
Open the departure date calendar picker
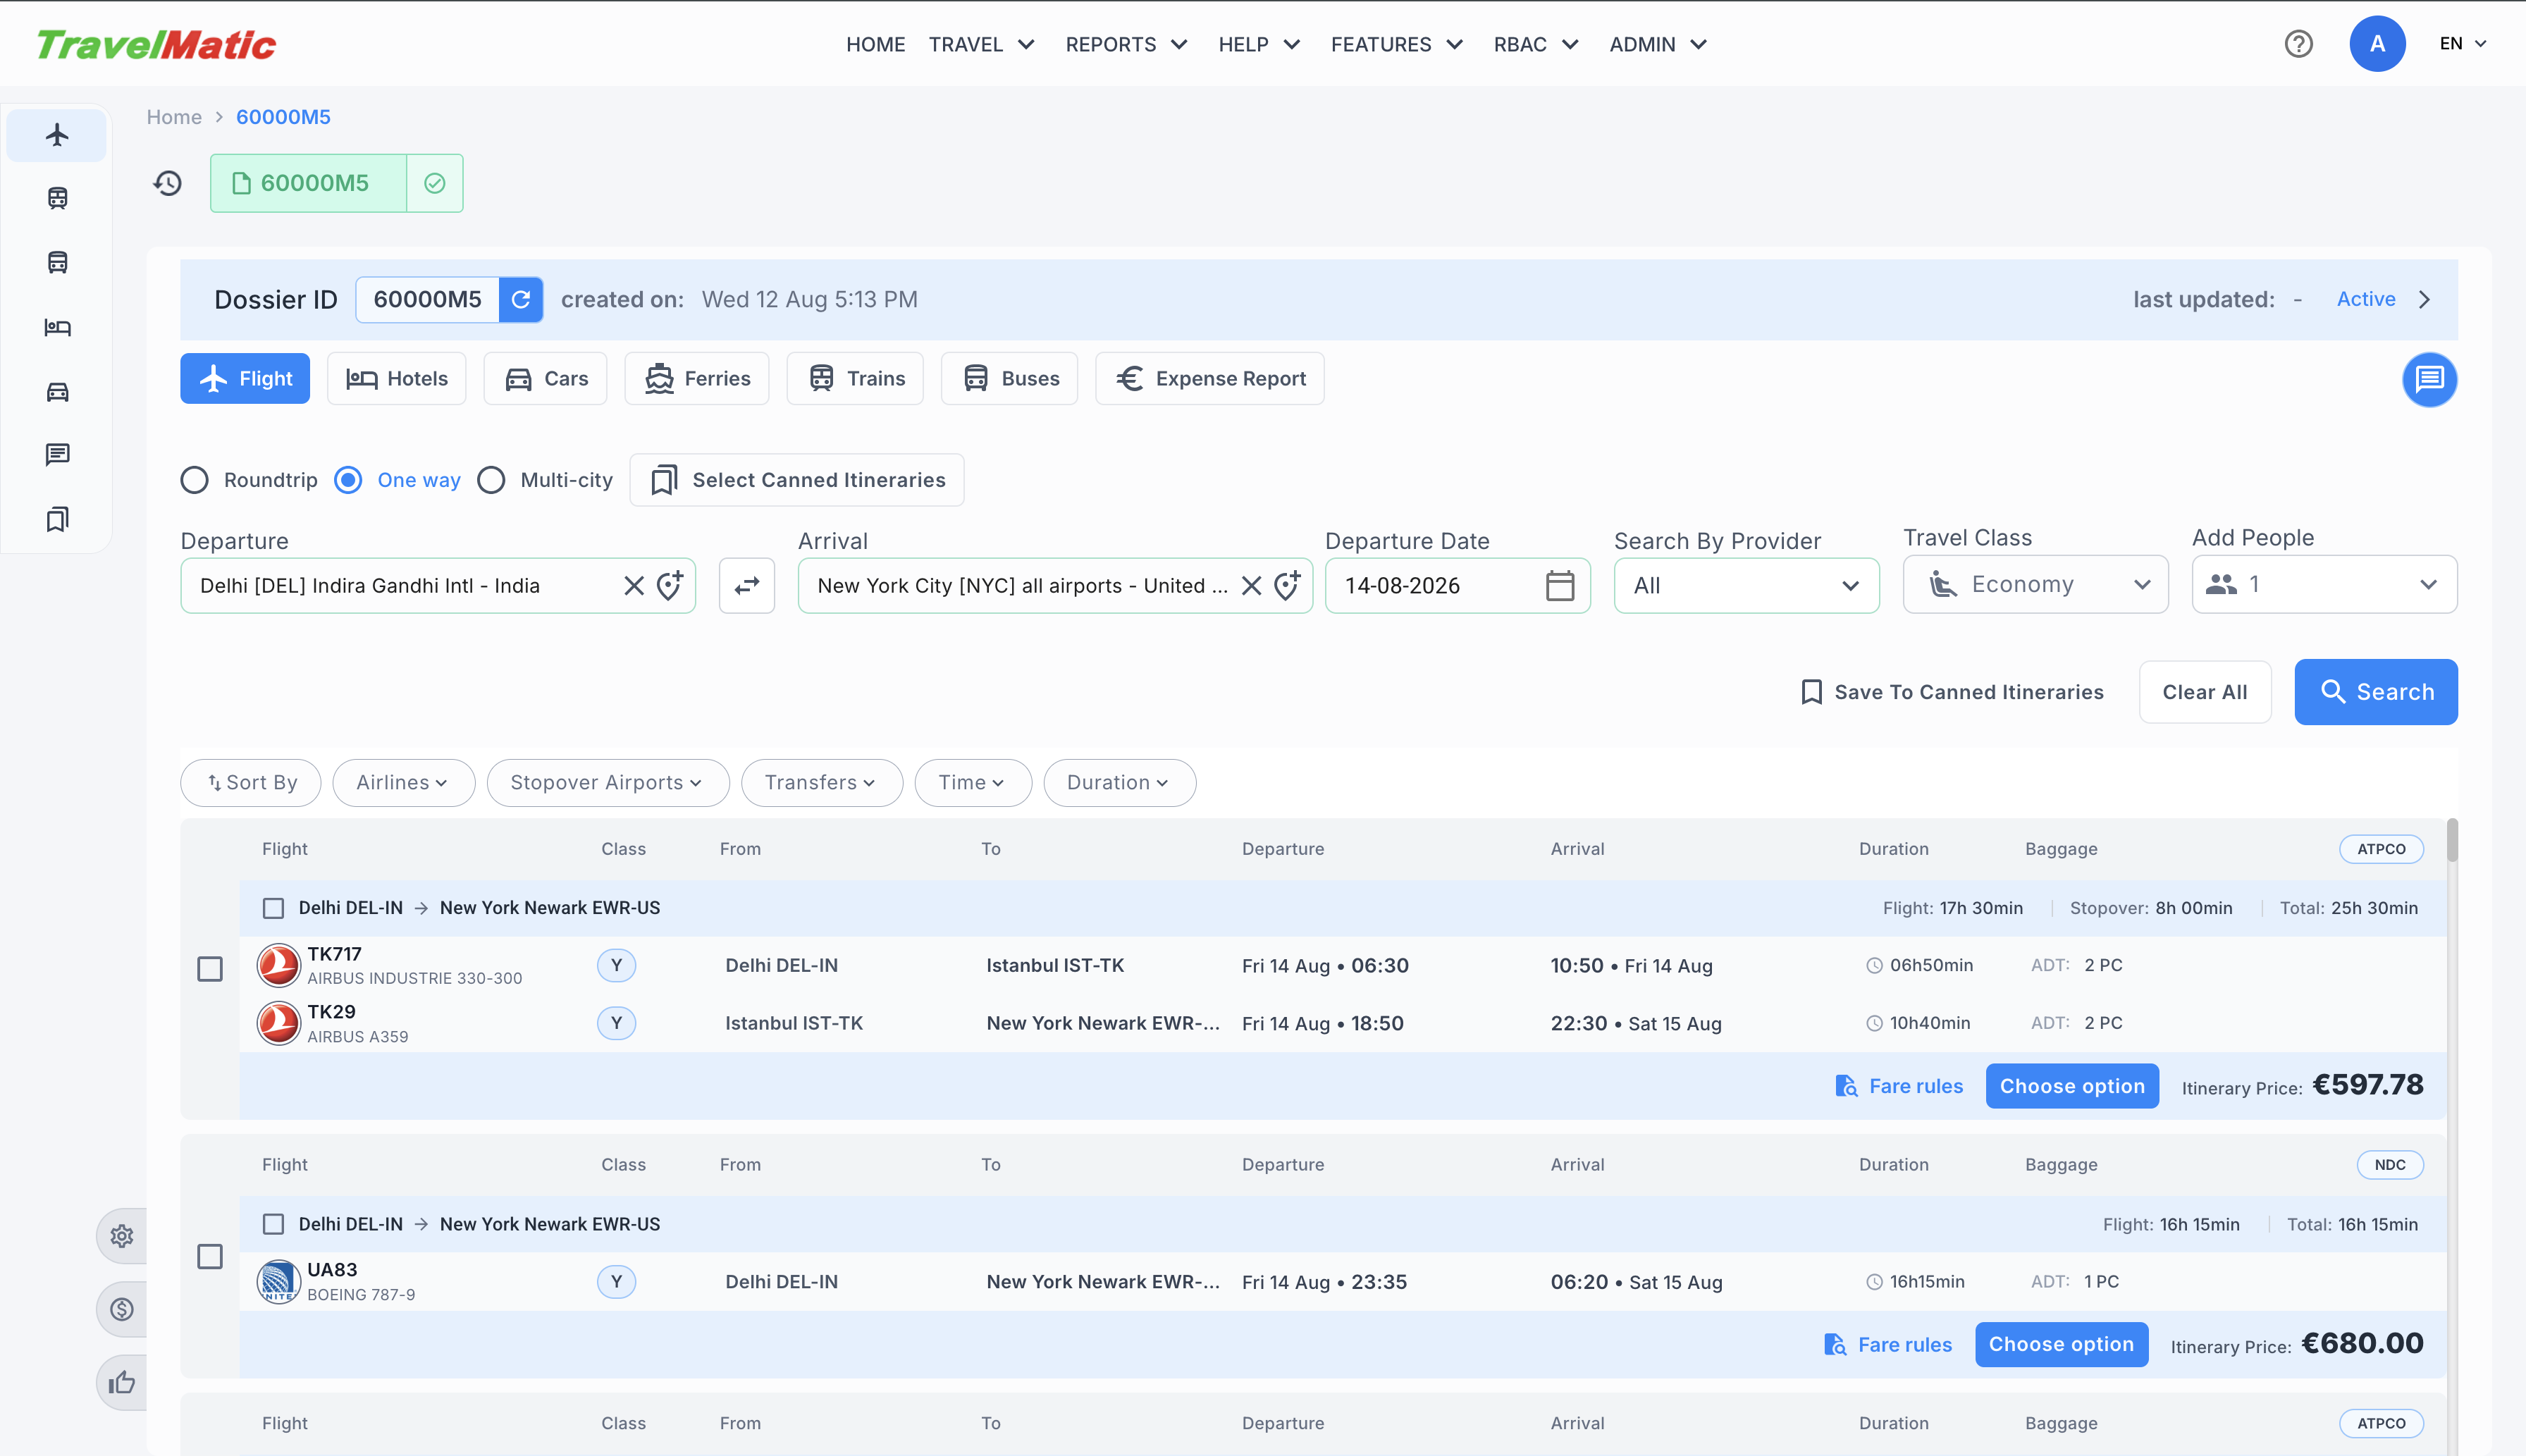1559,585
